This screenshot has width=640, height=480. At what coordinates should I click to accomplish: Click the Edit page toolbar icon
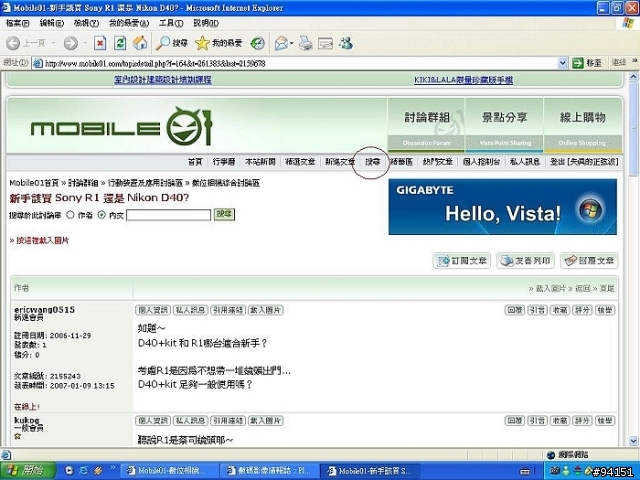pos(325,43)
